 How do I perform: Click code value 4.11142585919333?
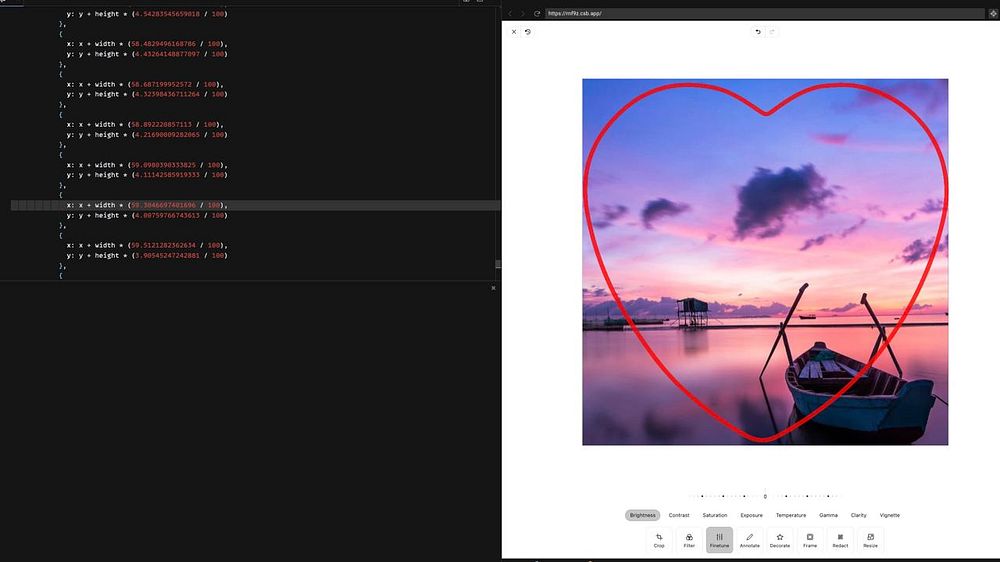(x=167, y=175)
